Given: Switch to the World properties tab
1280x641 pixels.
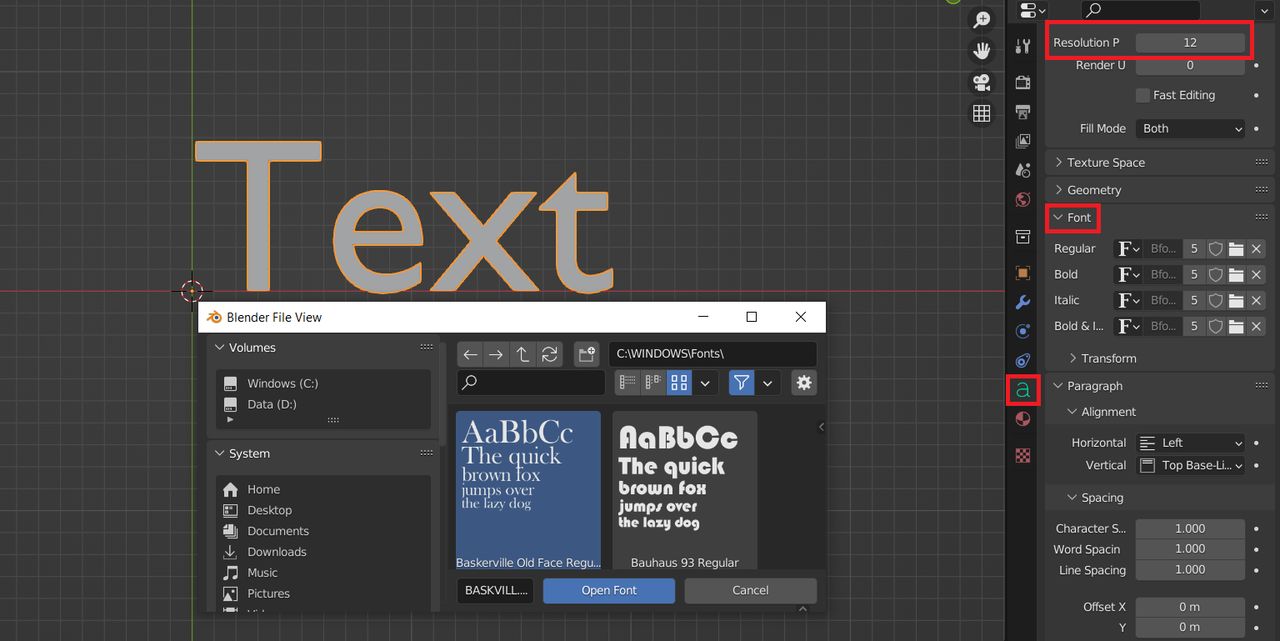Looking at the screenshot, I should coord(1022,200).
